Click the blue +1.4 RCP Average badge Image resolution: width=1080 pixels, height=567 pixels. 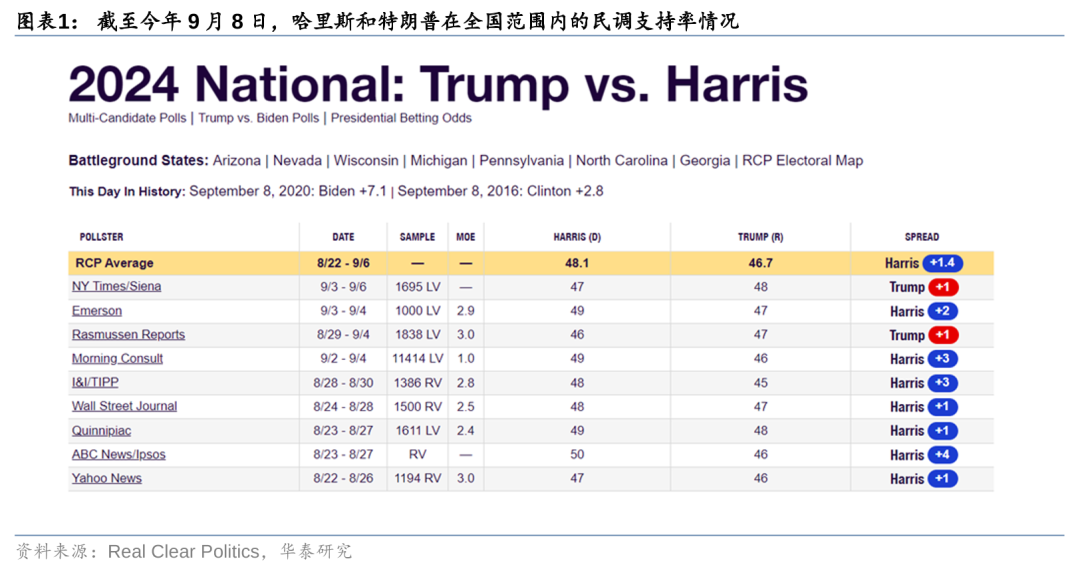pos(942,263)
